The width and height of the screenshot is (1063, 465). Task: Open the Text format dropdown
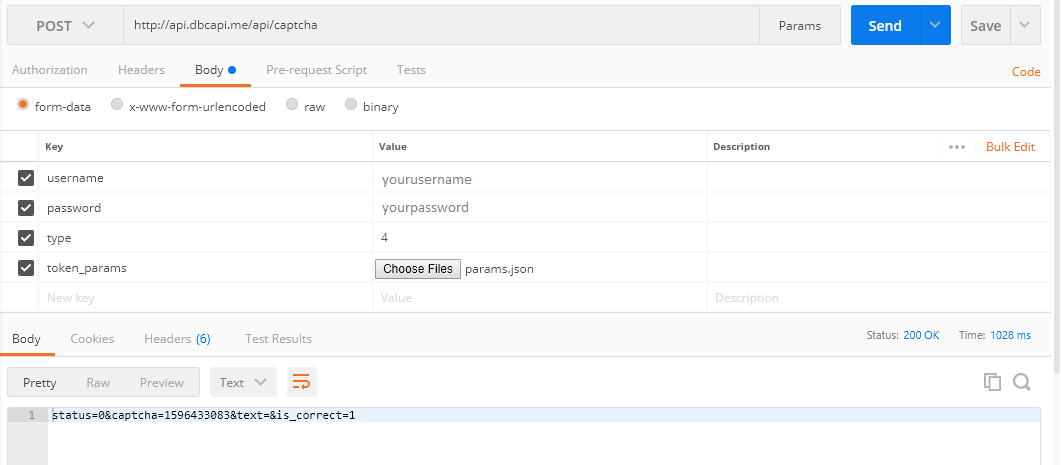243,382
